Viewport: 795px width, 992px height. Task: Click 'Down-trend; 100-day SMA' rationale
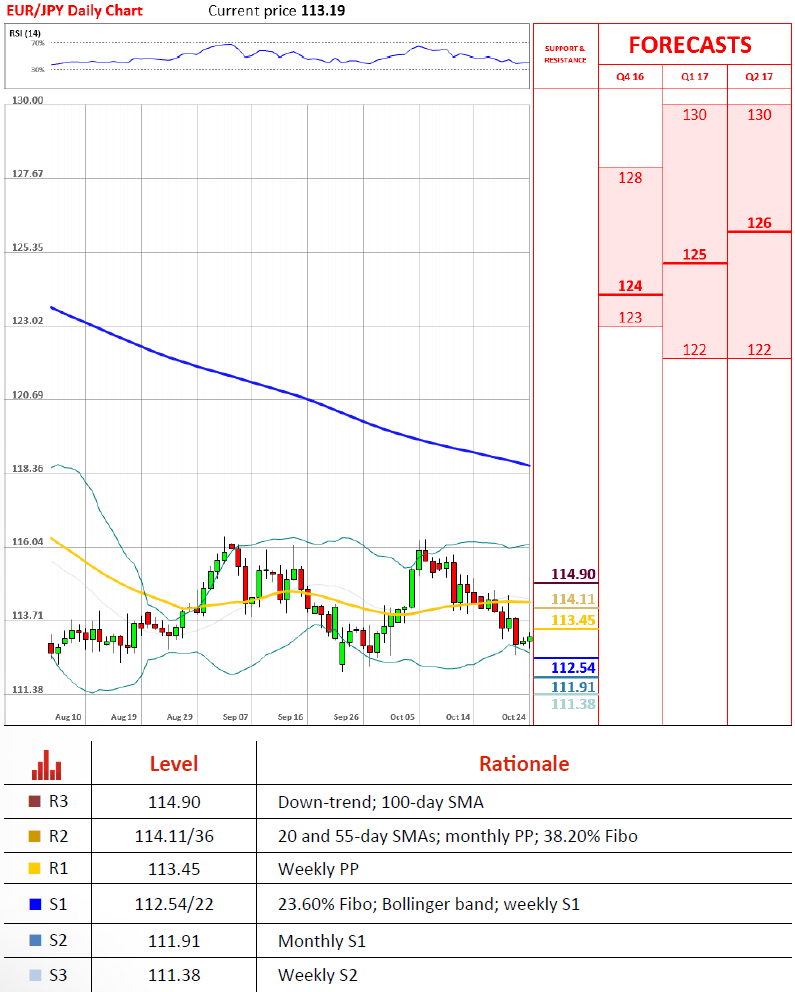point(381,802)
